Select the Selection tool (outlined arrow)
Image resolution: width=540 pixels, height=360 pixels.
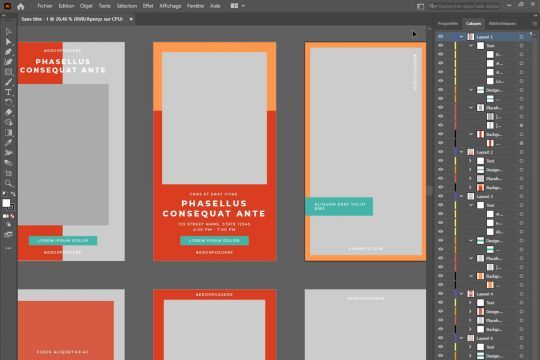pyautogui.click(x=8, y=31)
